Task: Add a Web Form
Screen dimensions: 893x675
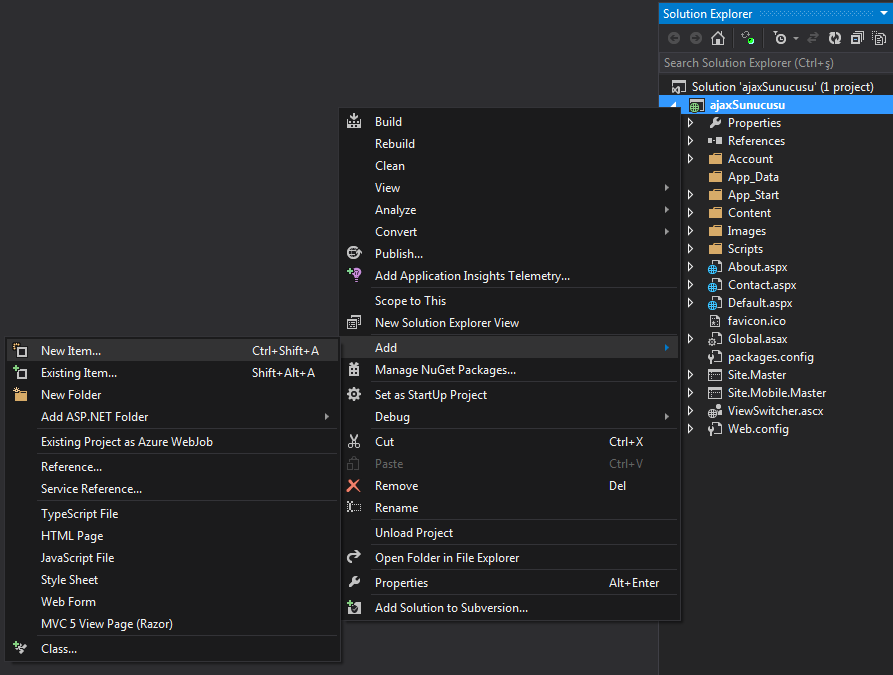Action: point(173,602)
